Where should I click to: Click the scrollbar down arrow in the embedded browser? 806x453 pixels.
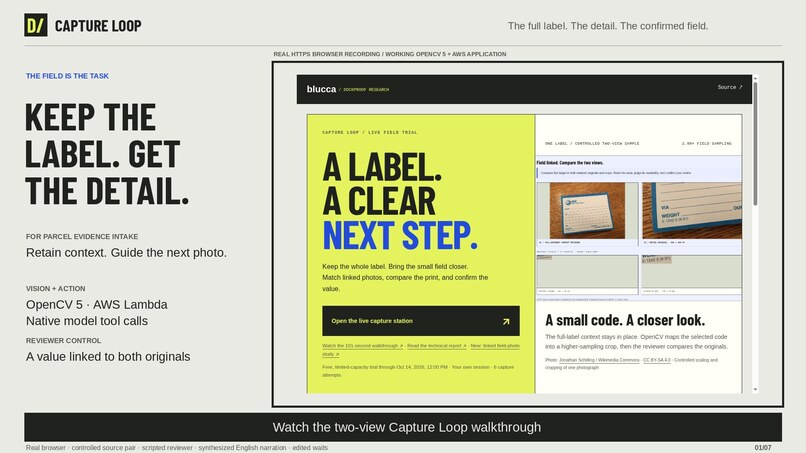tap(755, 389)
